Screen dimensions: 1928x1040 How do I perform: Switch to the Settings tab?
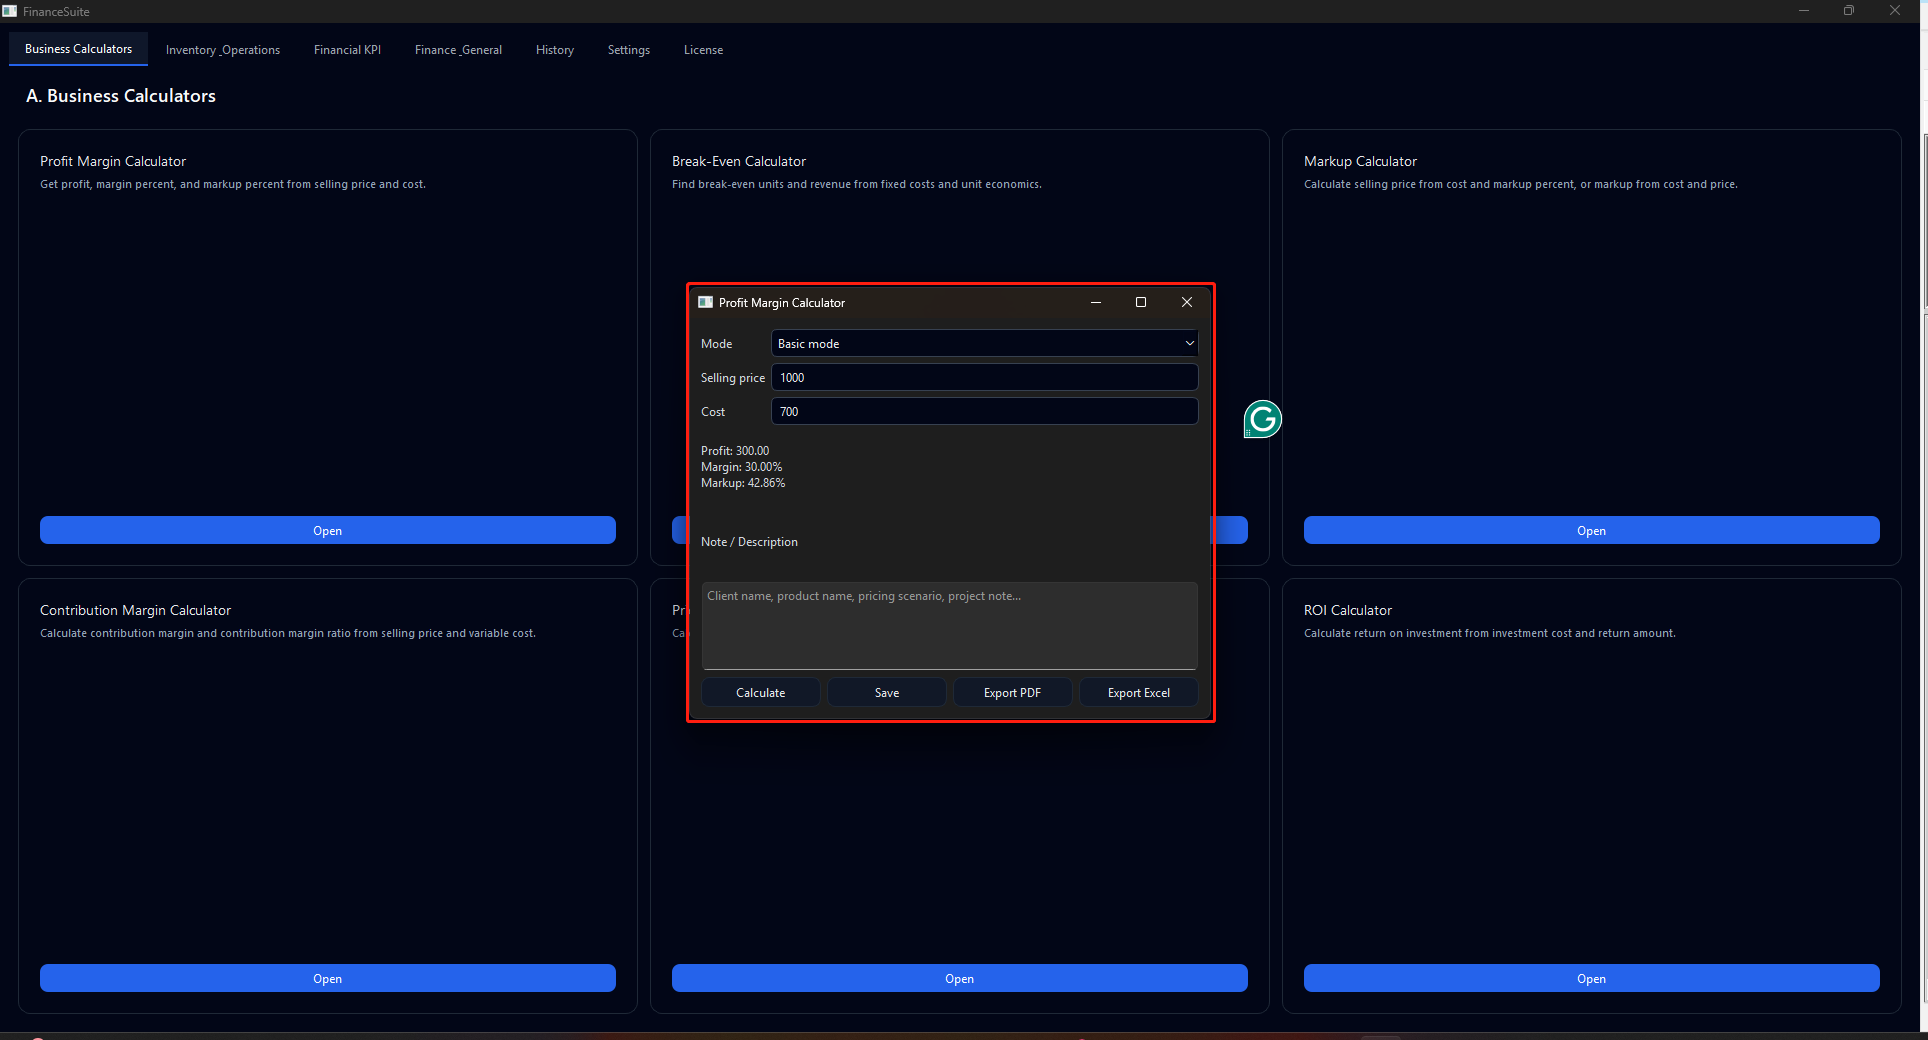coord(629,50)
